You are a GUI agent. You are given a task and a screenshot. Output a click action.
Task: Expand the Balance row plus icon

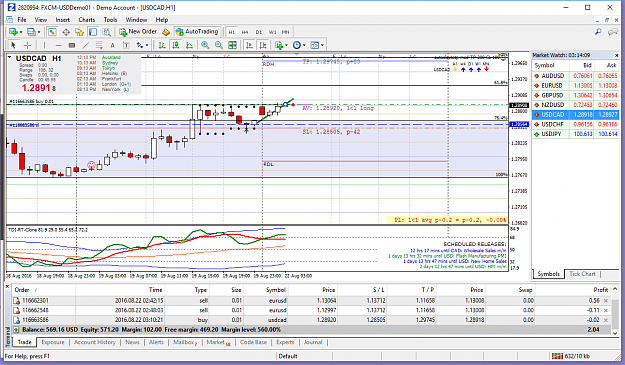[x=16, y=330]
